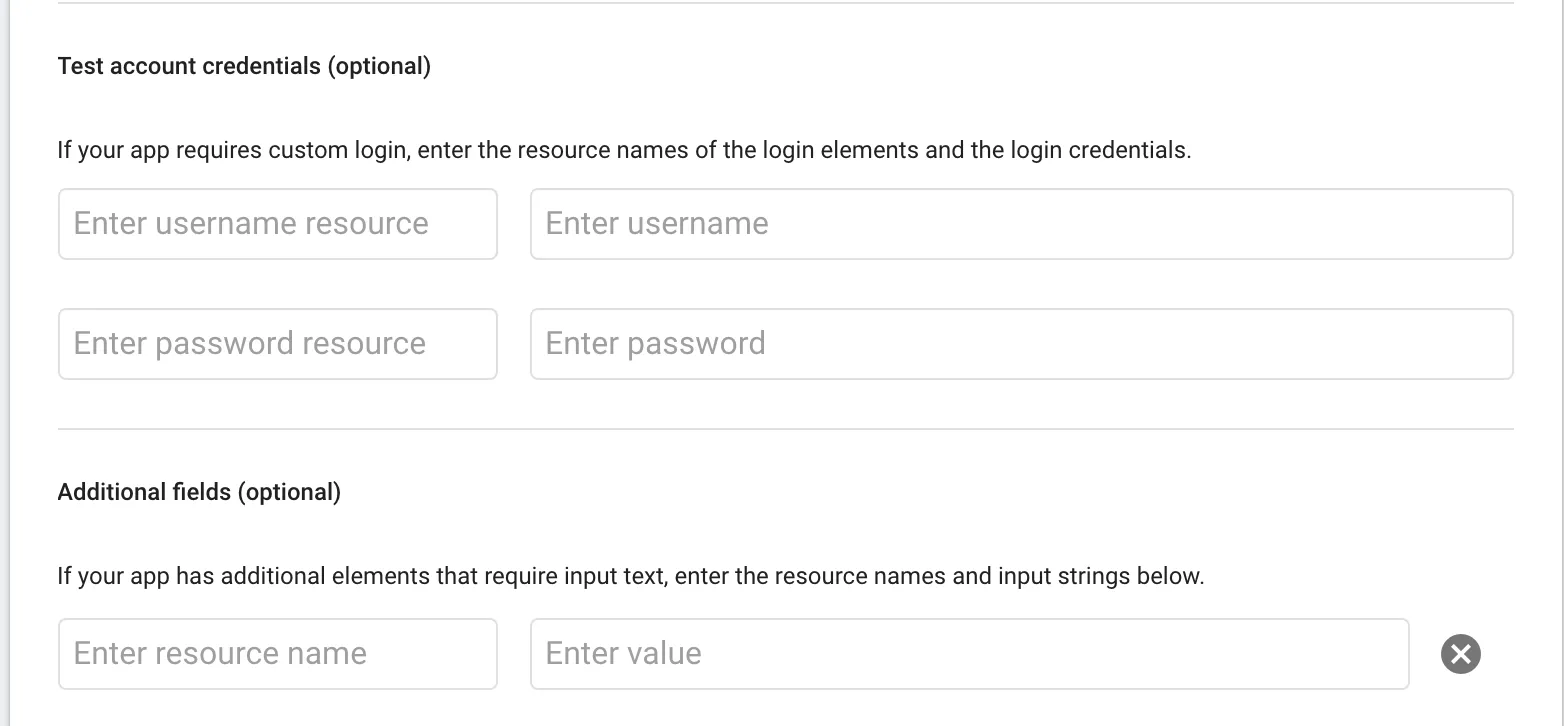
Task: Click the divider above Additional fields
Action: pyautogui.click(x=785, y=430)
